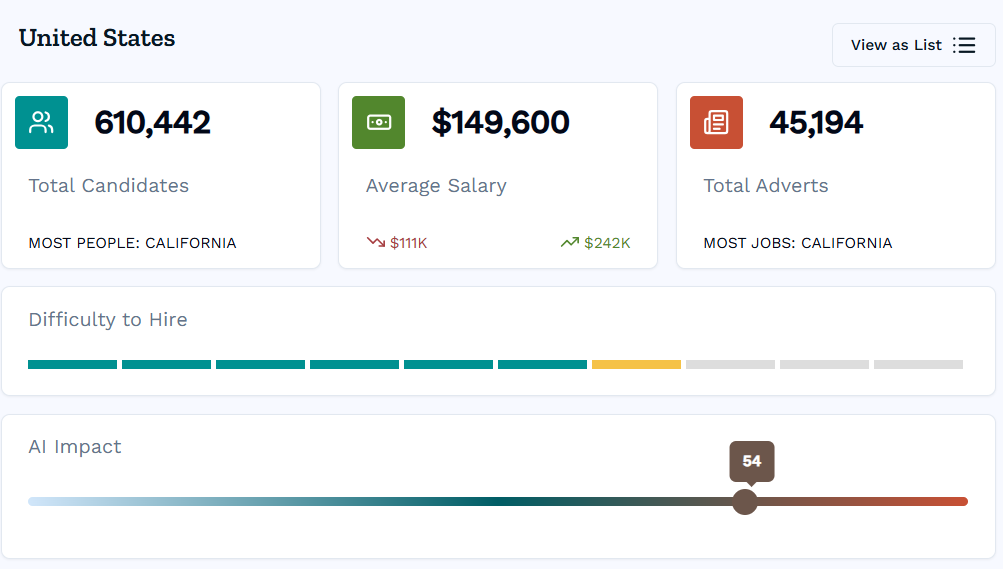This screenshot has width=1003, height=569.
Task: Click the orange Total Adverts newspaper icon
Action: click(x=716, y=123)
